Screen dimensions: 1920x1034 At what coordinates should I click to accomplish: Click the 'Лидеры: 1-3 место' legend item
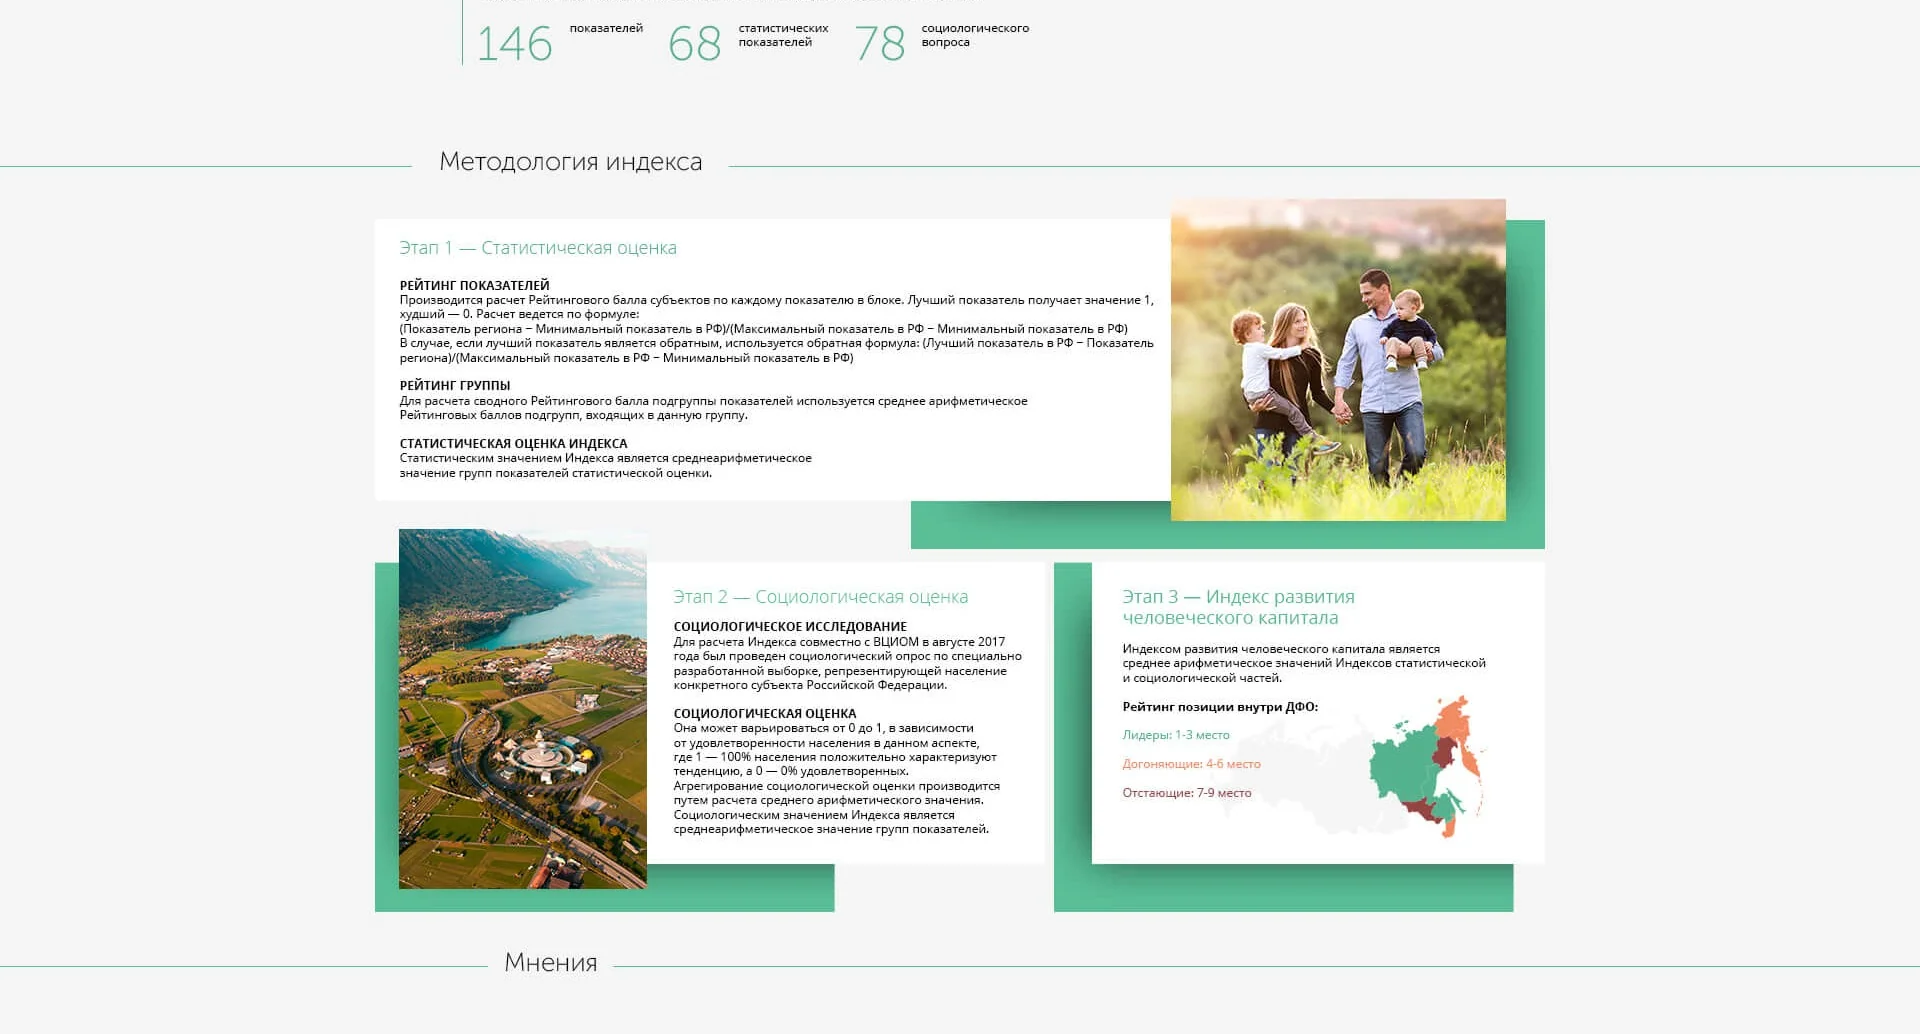coord(1176,735)
